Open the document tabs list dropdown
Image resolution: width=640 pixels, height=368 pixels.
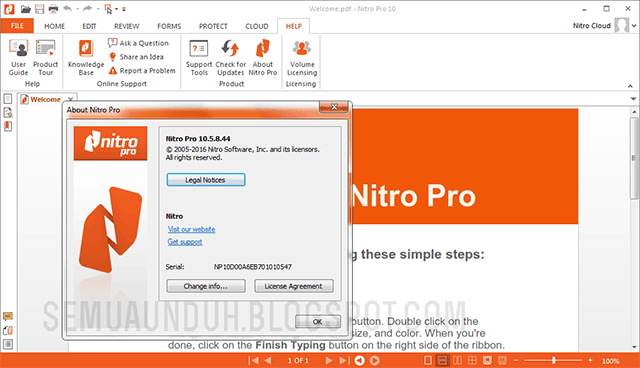(x=633, y=99)
